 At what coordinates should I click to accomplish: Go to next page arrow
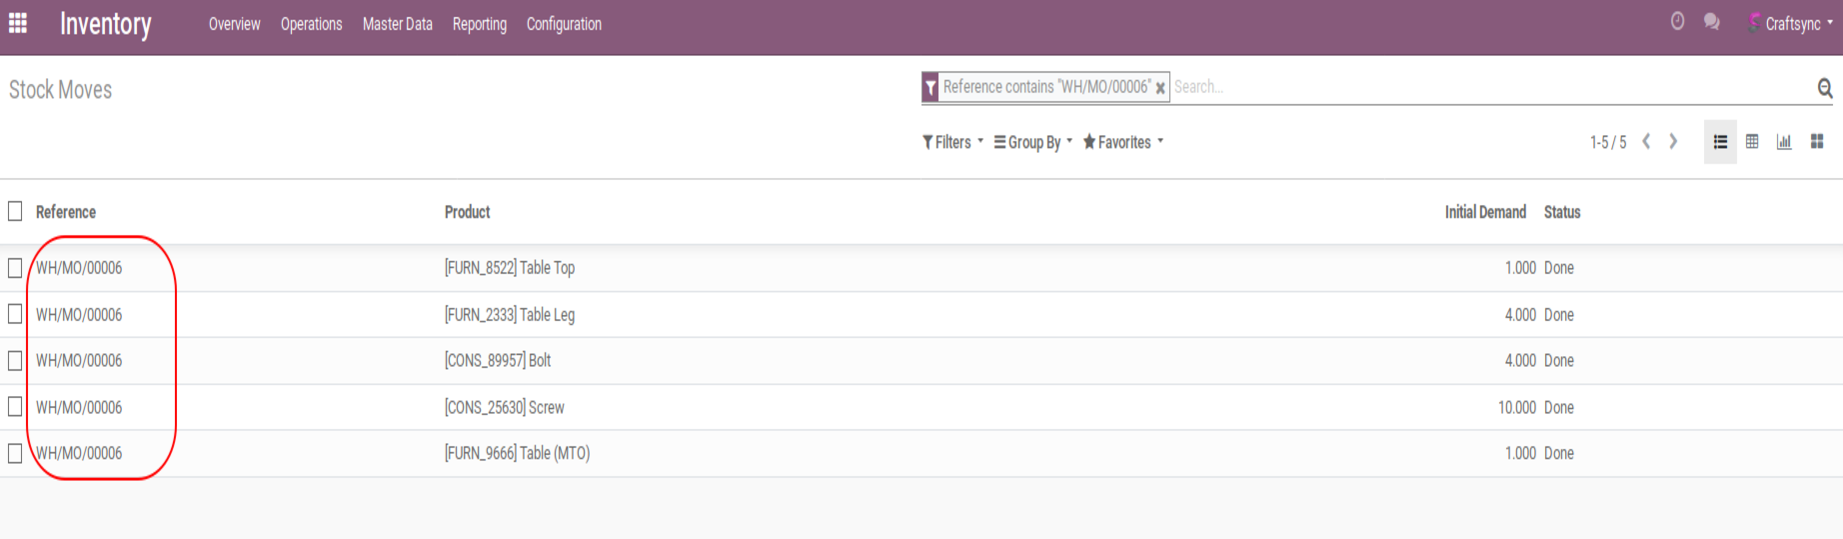(x=1673, y=142)
